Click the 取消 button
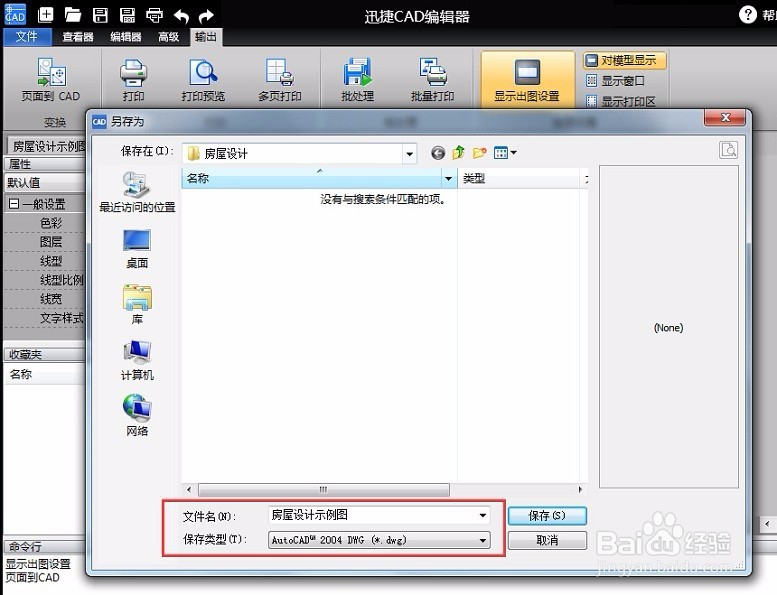 (547, 540)
